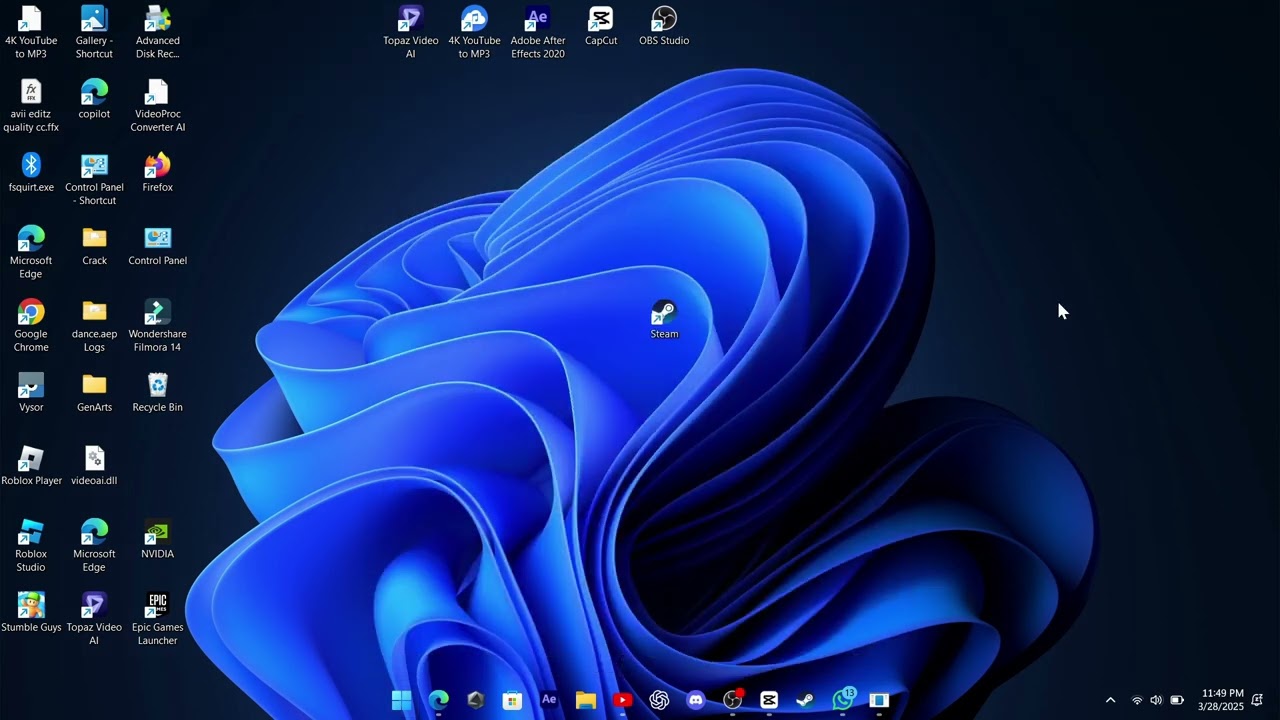Open Discord from the taskbar
The height and width of the screenshot is (720, 1280).
click(x=696, y=700)
